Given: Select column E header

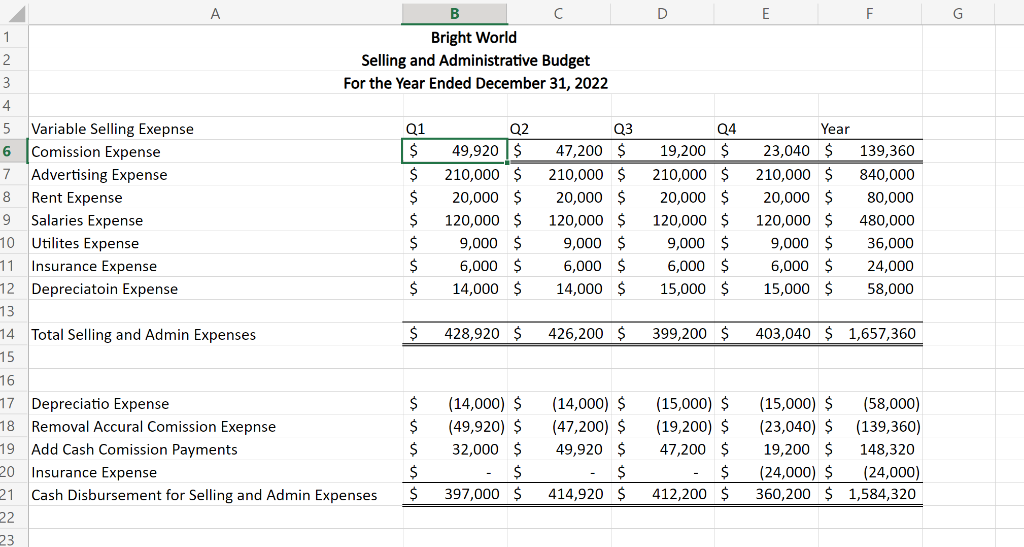Looking at the screenshot, I should [765, 13].
